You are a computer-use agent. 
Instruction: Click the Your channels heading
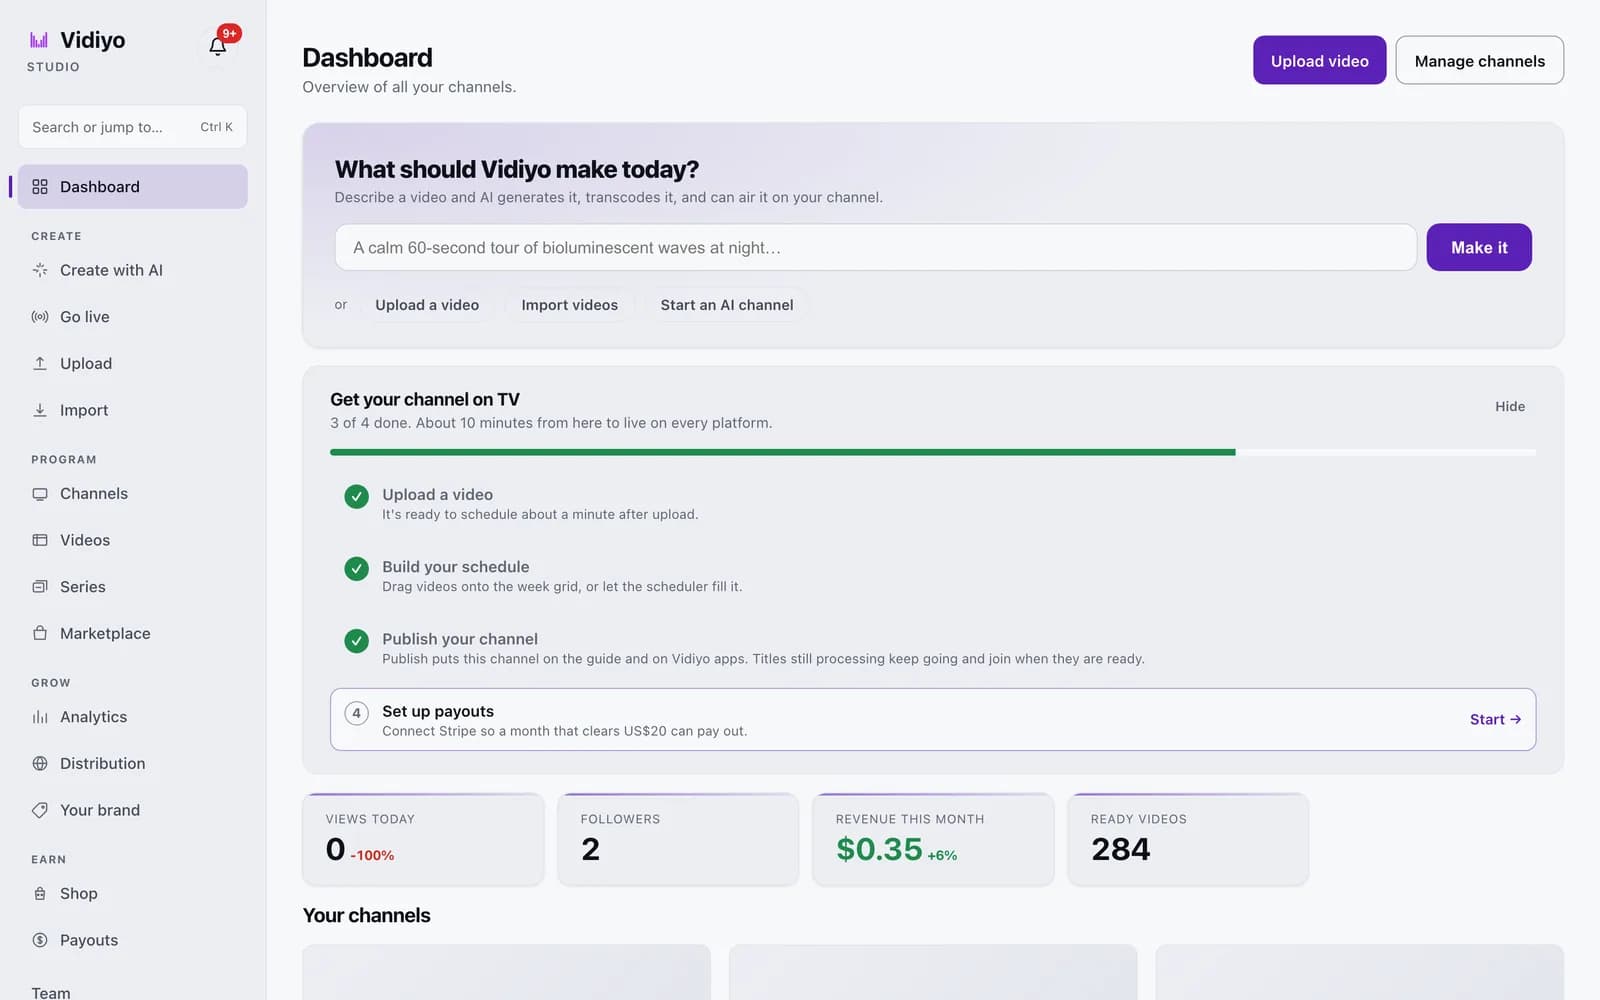tap(366, 915)
